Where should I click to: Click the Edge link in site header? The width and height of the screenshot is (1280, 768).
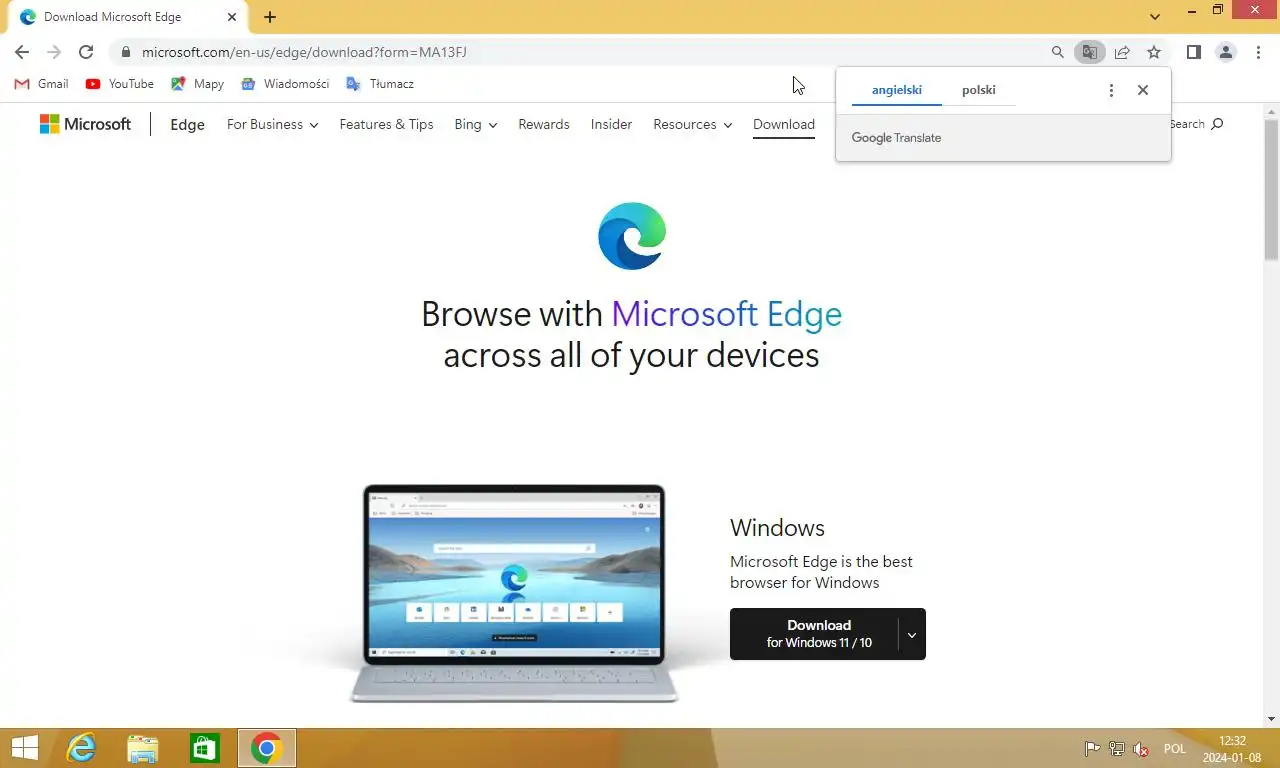click(188, 125)
